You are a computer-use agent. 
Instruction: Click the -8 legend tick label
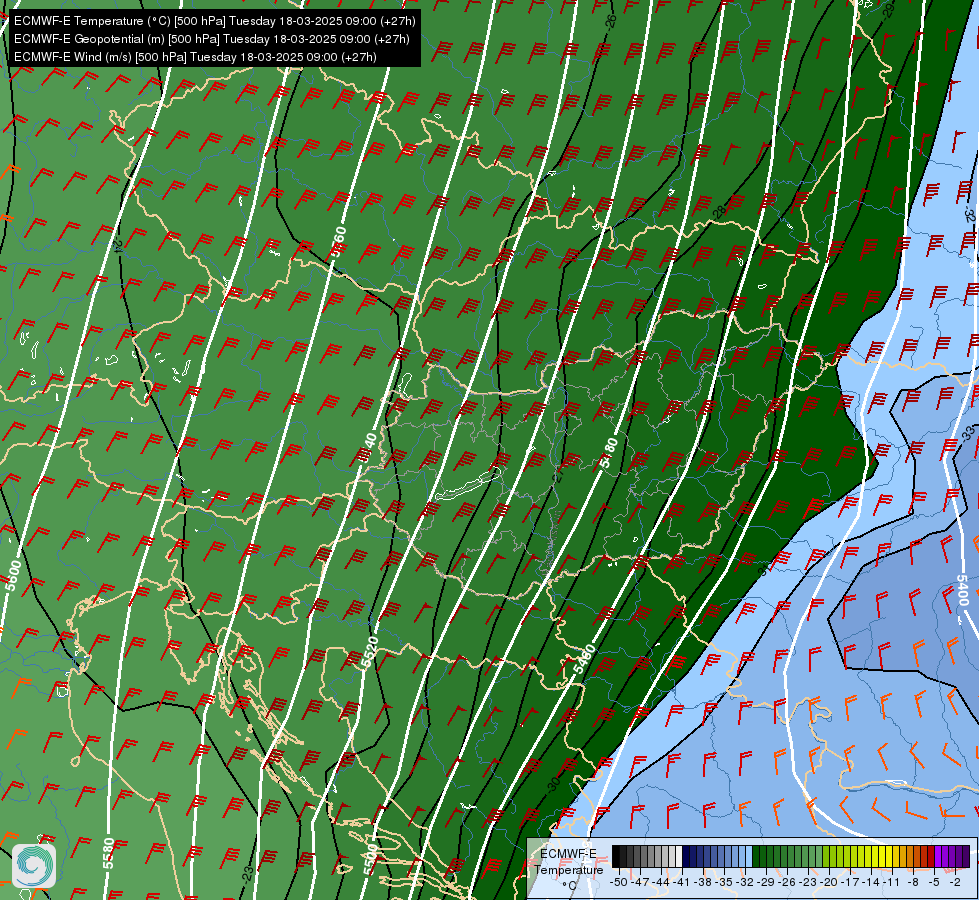(913, 882)
